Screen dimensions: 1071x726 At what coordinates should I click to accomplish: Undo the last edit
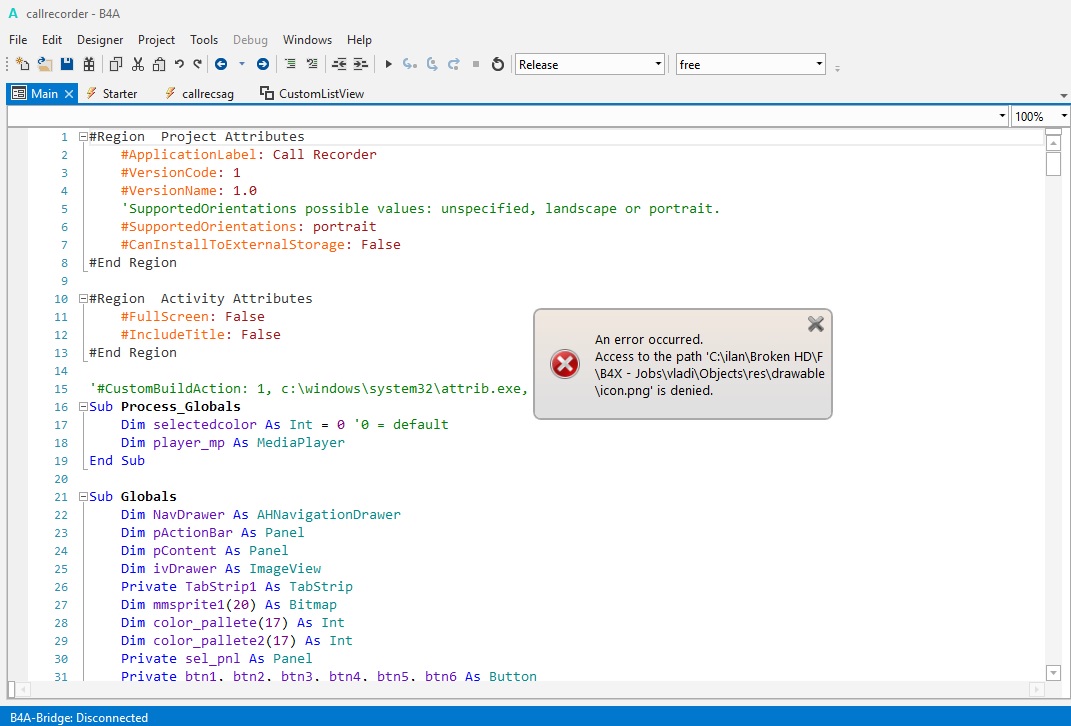[x=178, y=64]
